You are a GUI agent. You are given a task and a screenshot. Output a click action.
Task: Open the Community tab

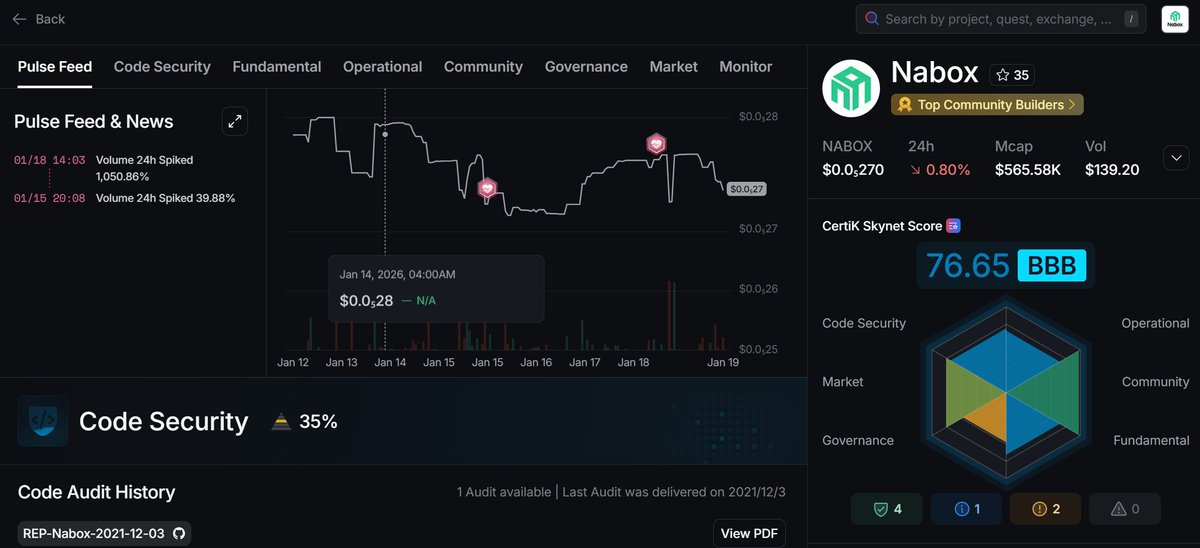point(483,67)
